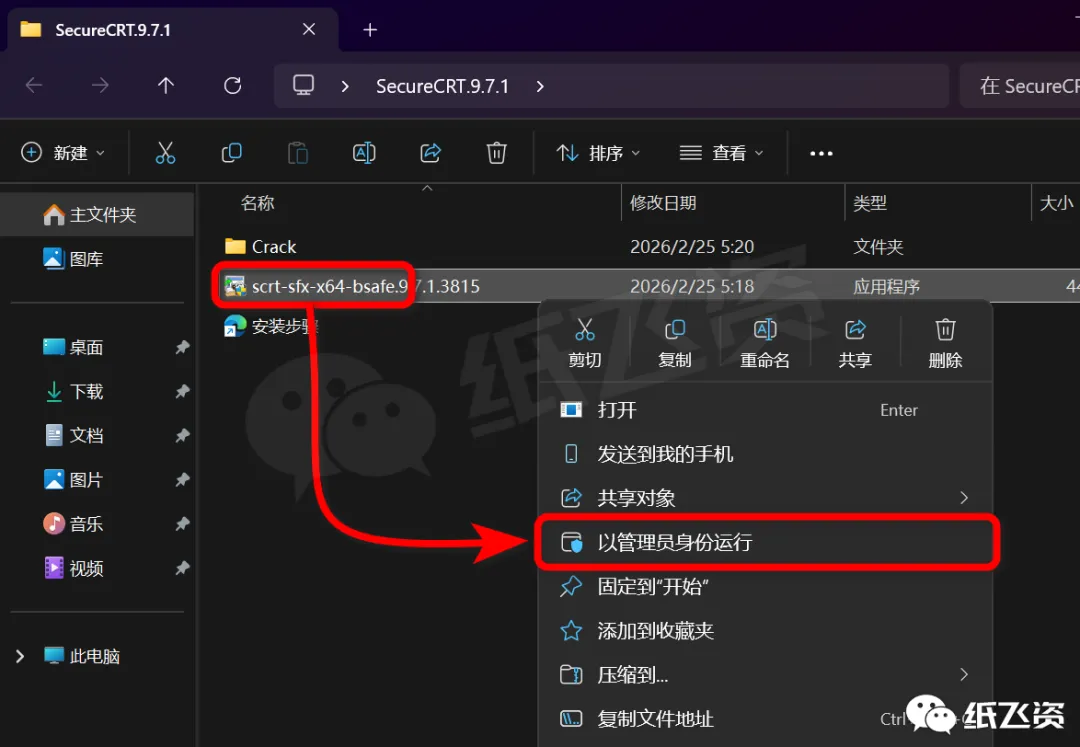Select 添加到收藏夹 menu item
The height and width of the screenshot is (747, 1080).
pyautogui.click(x=765, y=631)
